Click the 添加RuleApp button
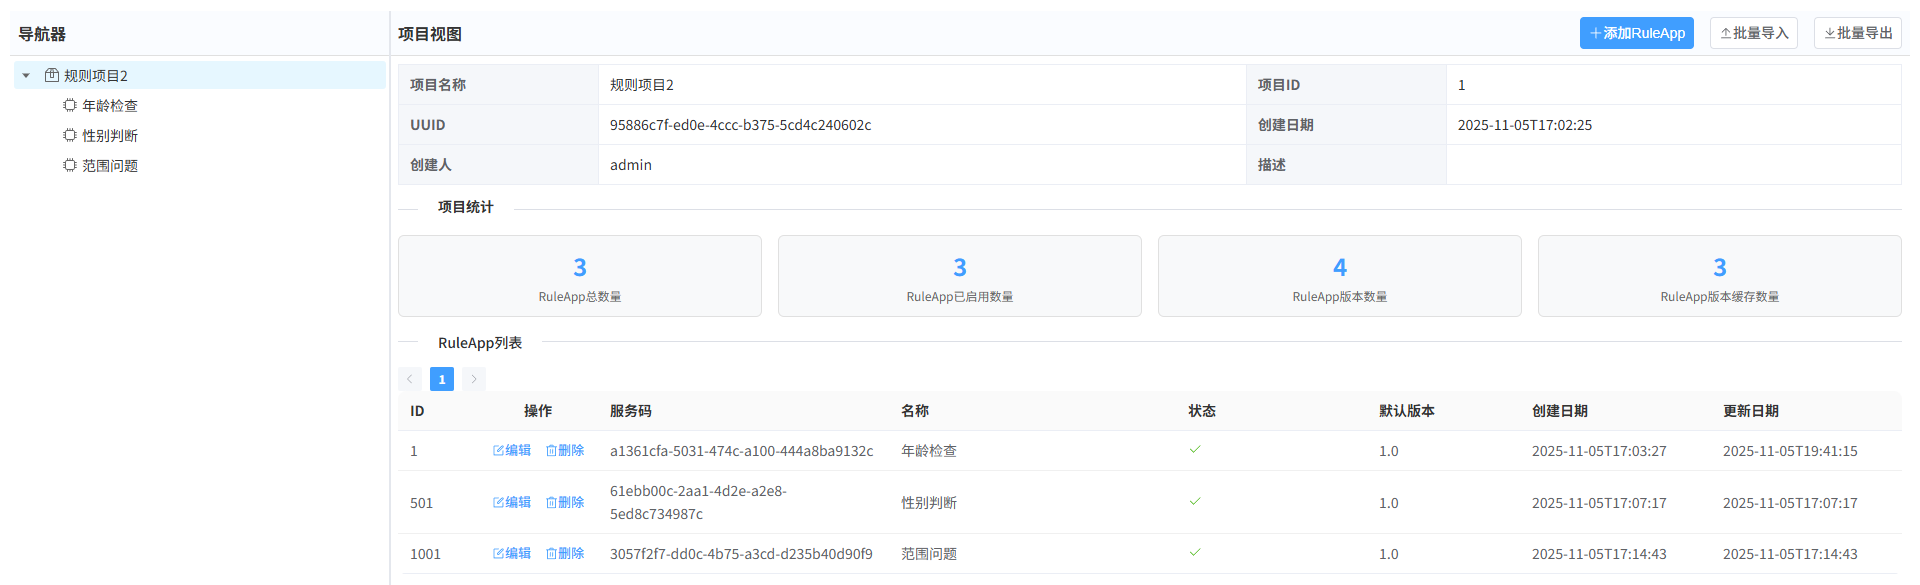Viewport: 1920px width, 585px height. 1636,33
